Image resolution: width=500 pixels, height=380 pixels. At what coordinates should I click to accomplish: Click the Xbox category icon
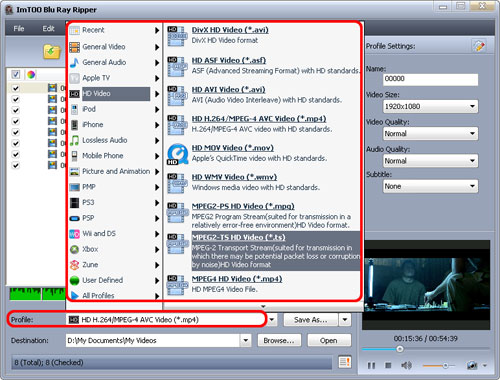[74, 249]
